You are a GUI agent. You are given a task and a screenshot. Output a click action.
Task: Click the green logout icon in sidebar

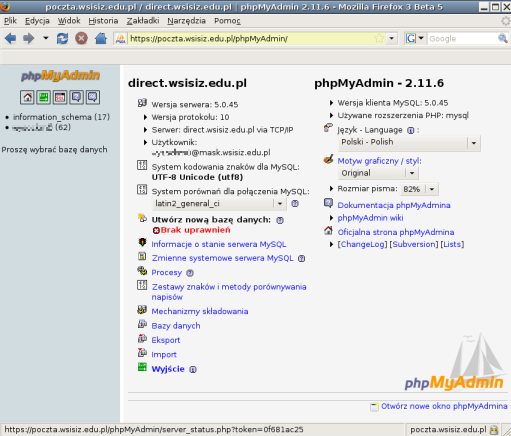click(x=43, y=97)
